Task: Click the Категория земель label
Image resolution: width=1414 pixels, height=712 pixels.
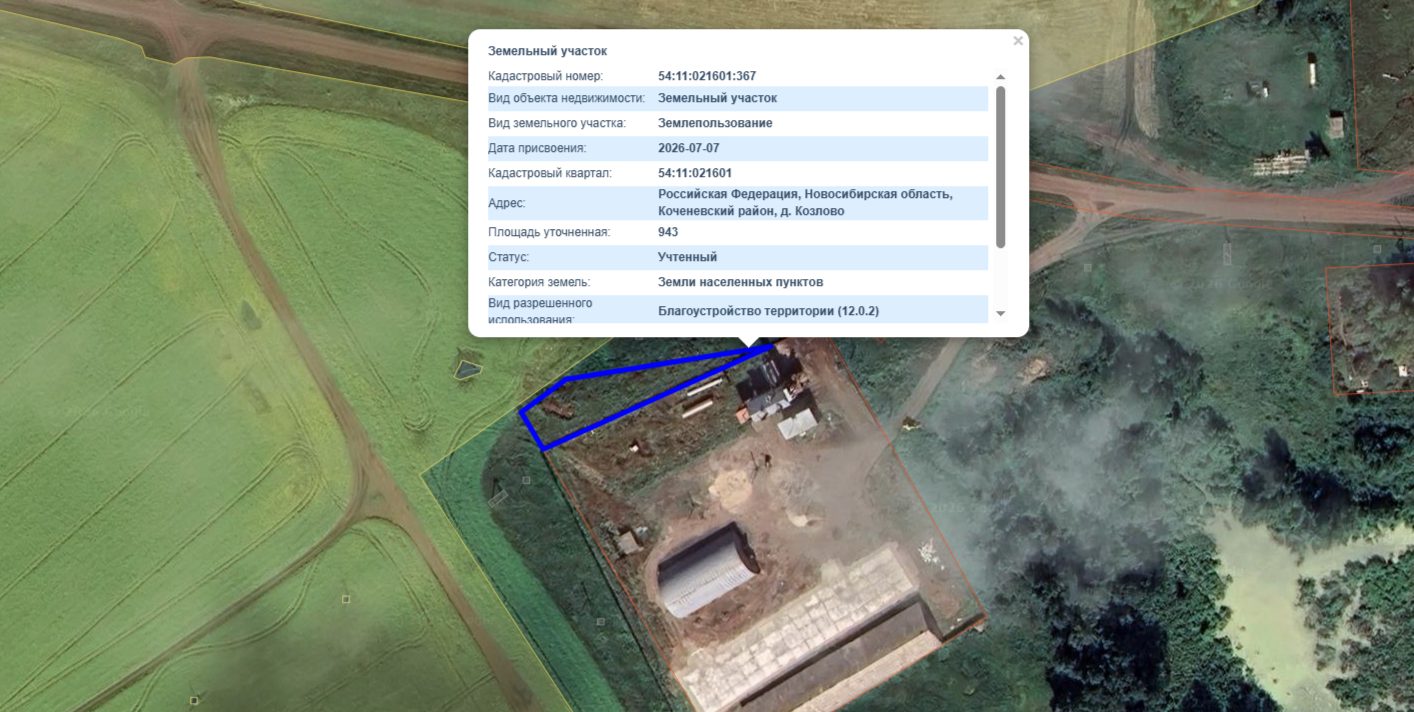Action: (x=539, y=282)
